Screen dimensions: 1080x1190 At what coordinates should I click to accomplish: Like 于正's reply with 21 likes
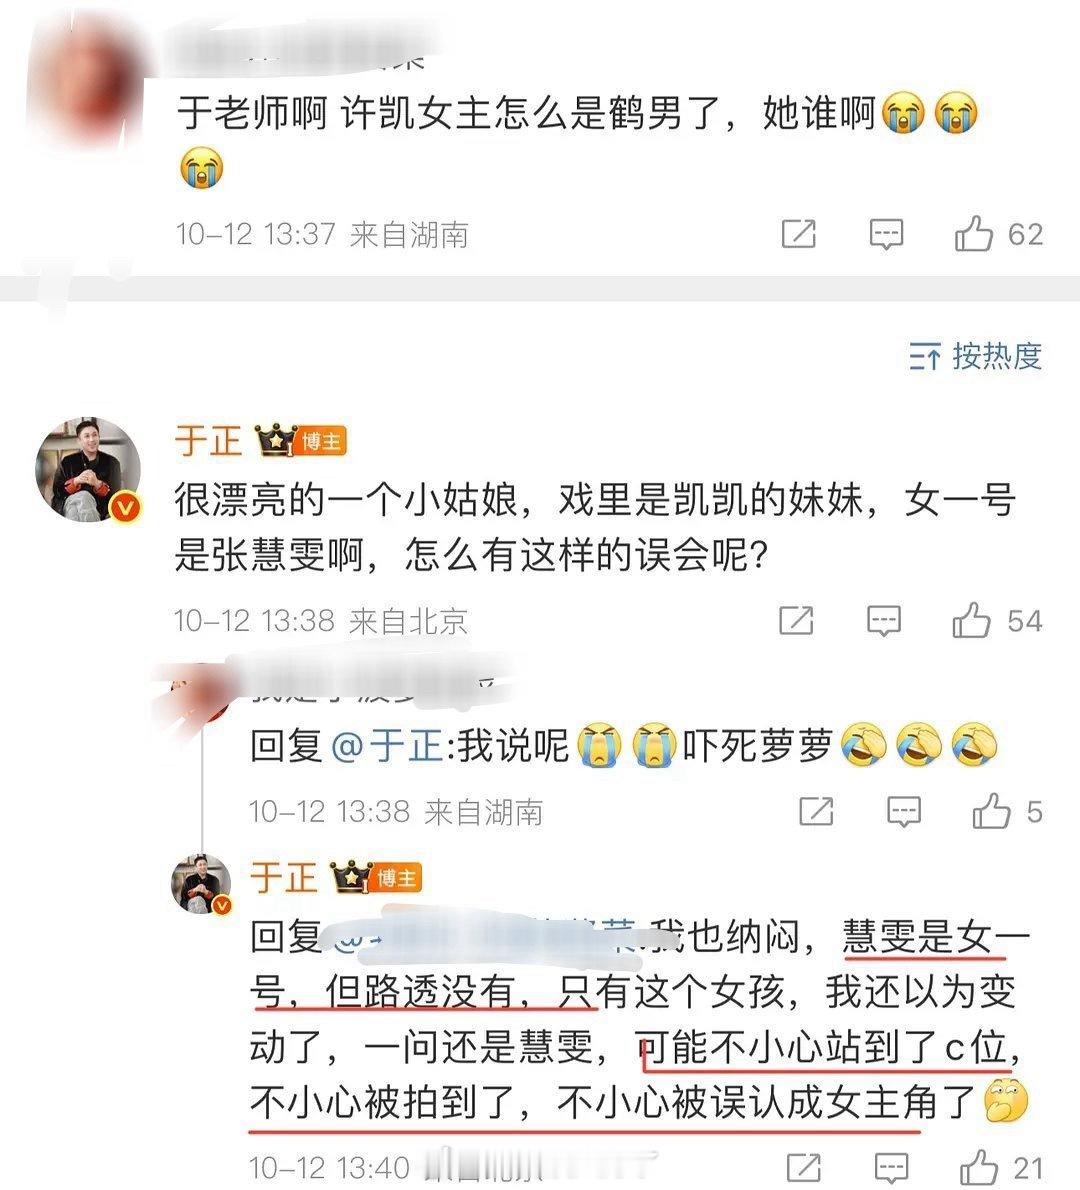(x=979, y=1167)
